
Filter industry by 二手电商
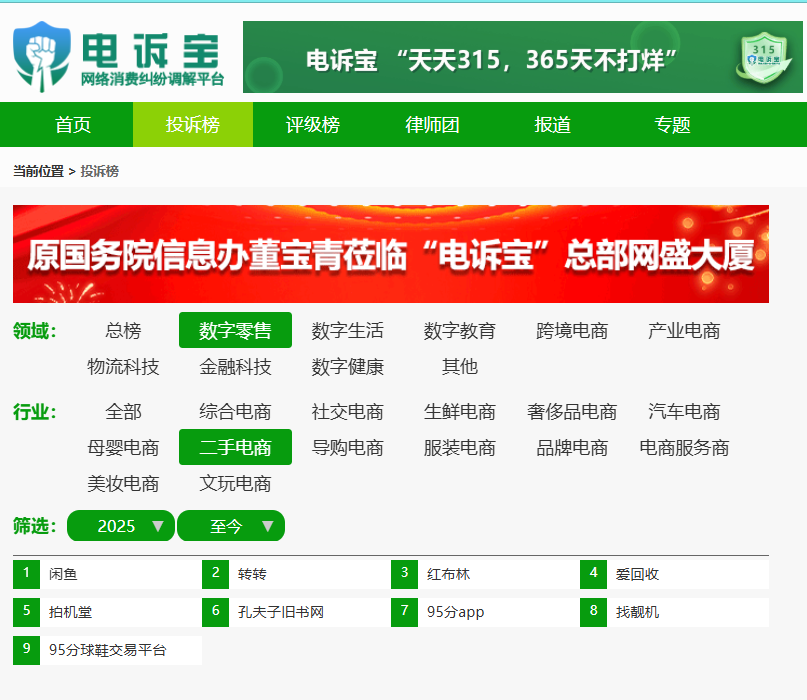pos(235,447)
